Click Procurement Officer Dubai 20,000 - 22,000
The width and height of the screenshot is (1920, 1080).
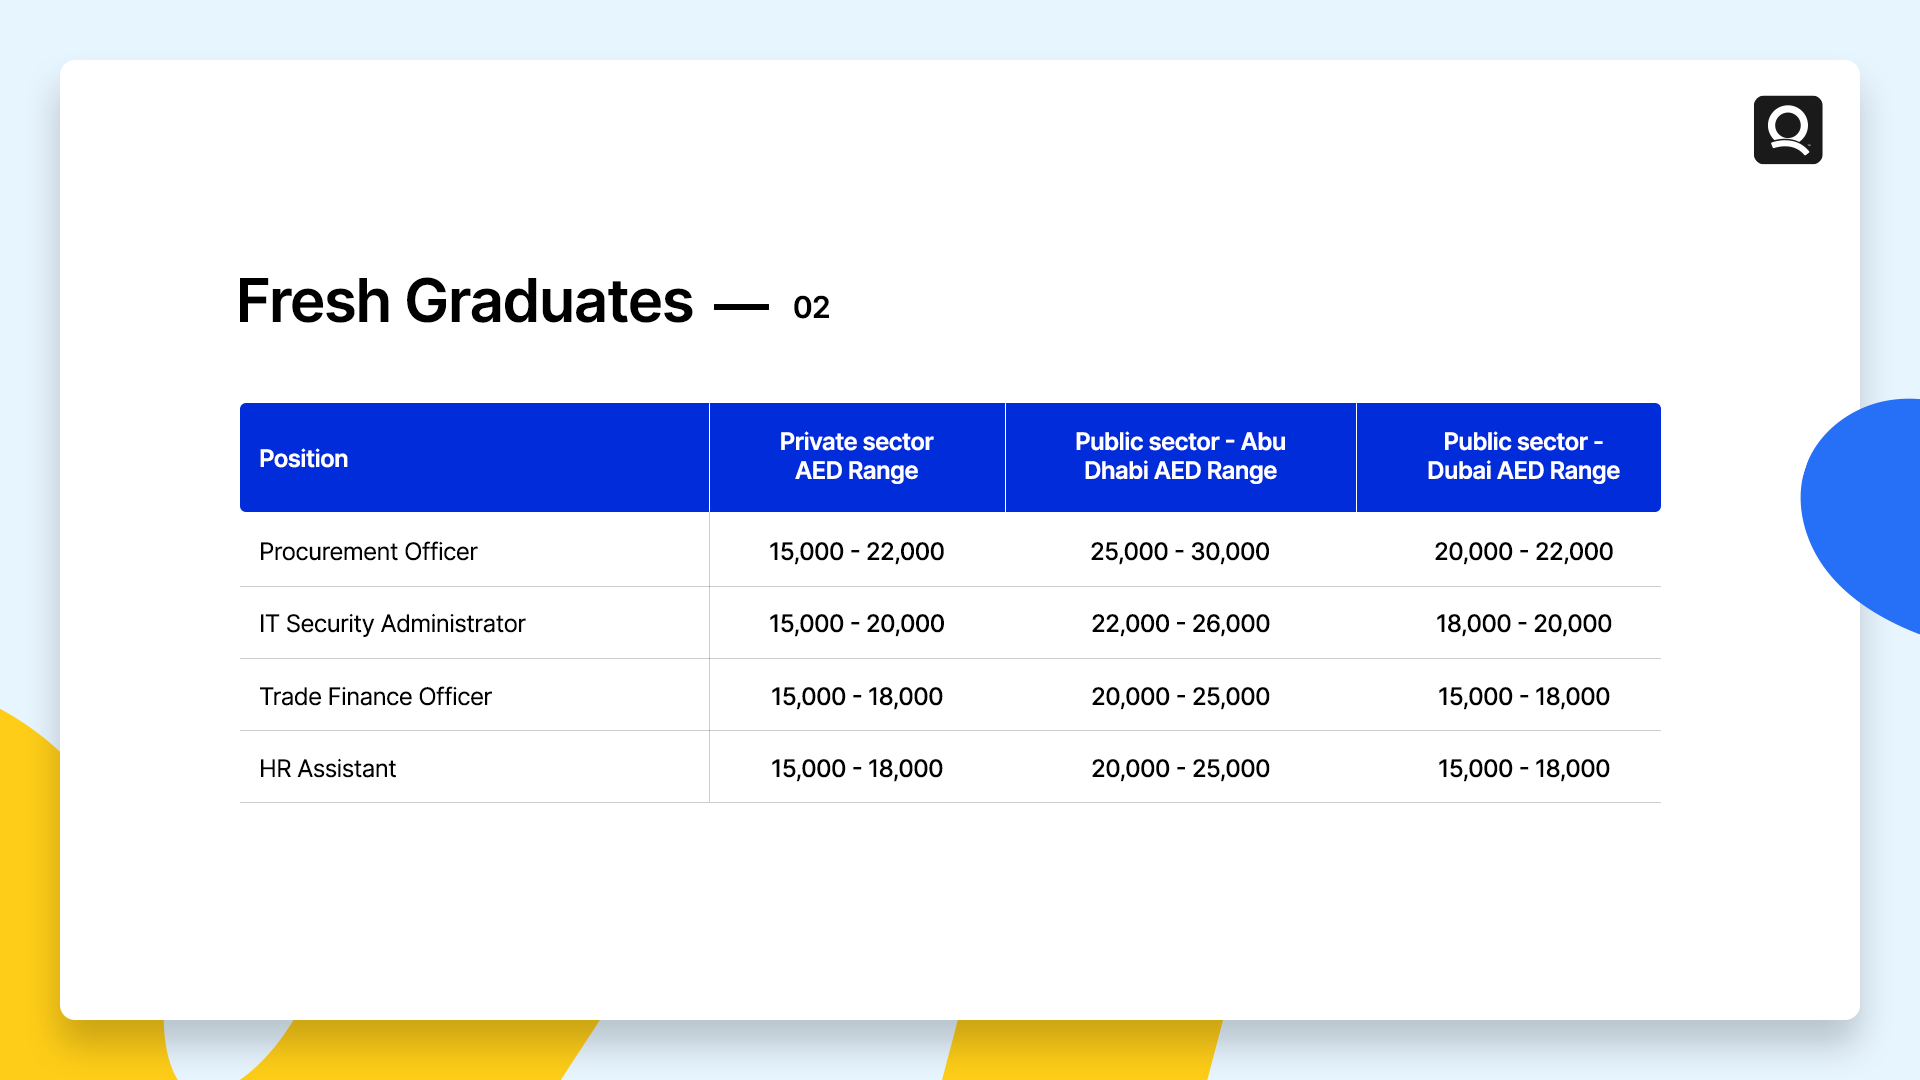click(1523, 552)
